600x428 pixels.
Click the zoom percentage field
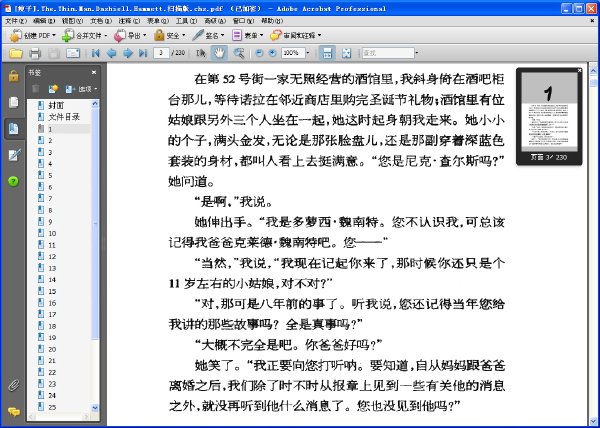click(293, 53)
